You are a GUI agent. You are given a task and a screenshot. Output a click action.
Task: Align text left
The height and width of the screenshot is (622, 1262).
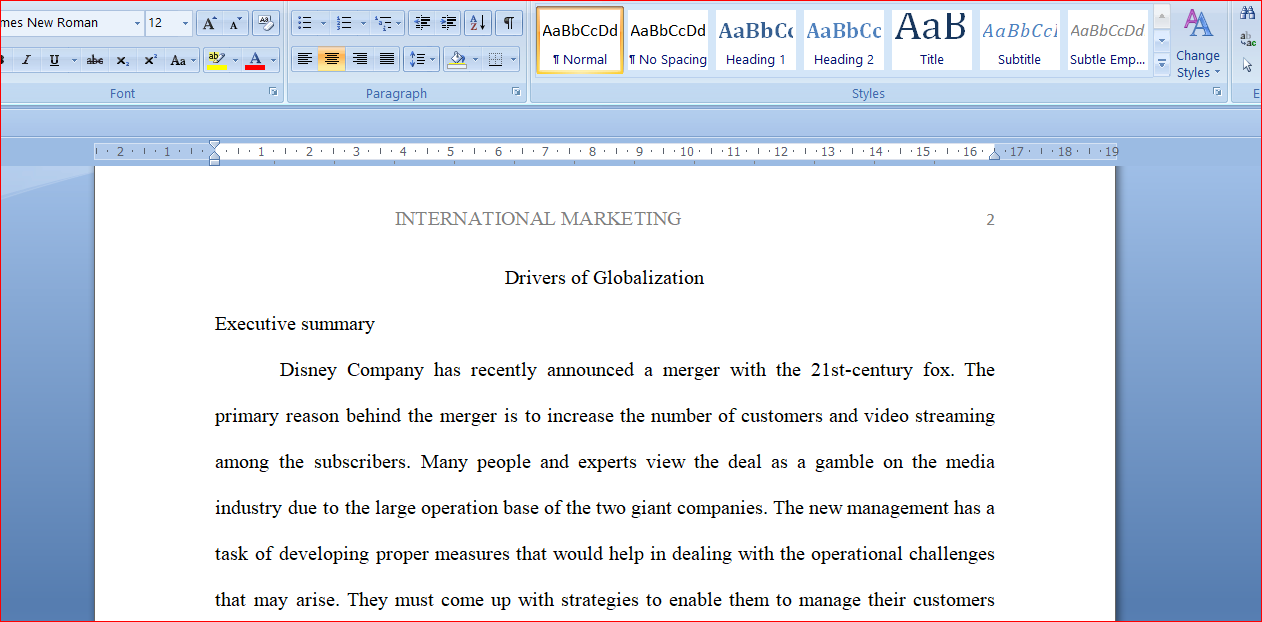click(x=305, y=60)
